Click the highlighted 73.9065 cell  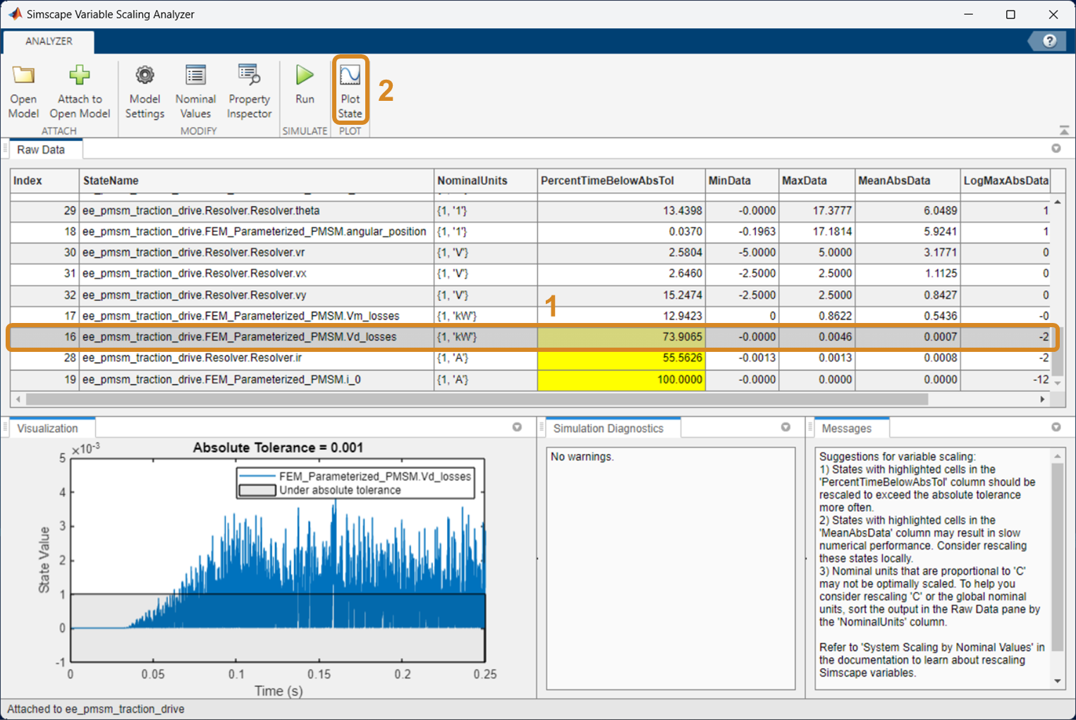point(621,337)
